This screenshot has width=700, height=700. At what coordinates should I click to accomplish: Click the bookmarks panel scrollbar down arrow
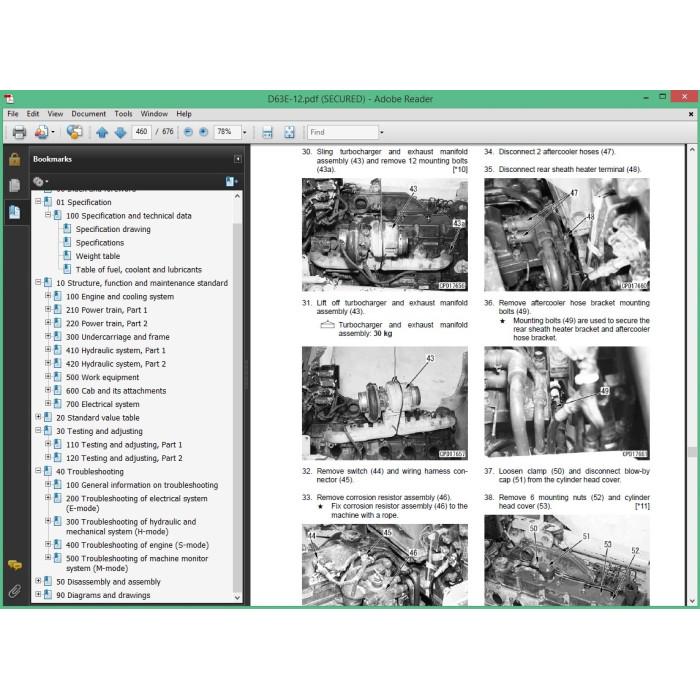[238, 597]
